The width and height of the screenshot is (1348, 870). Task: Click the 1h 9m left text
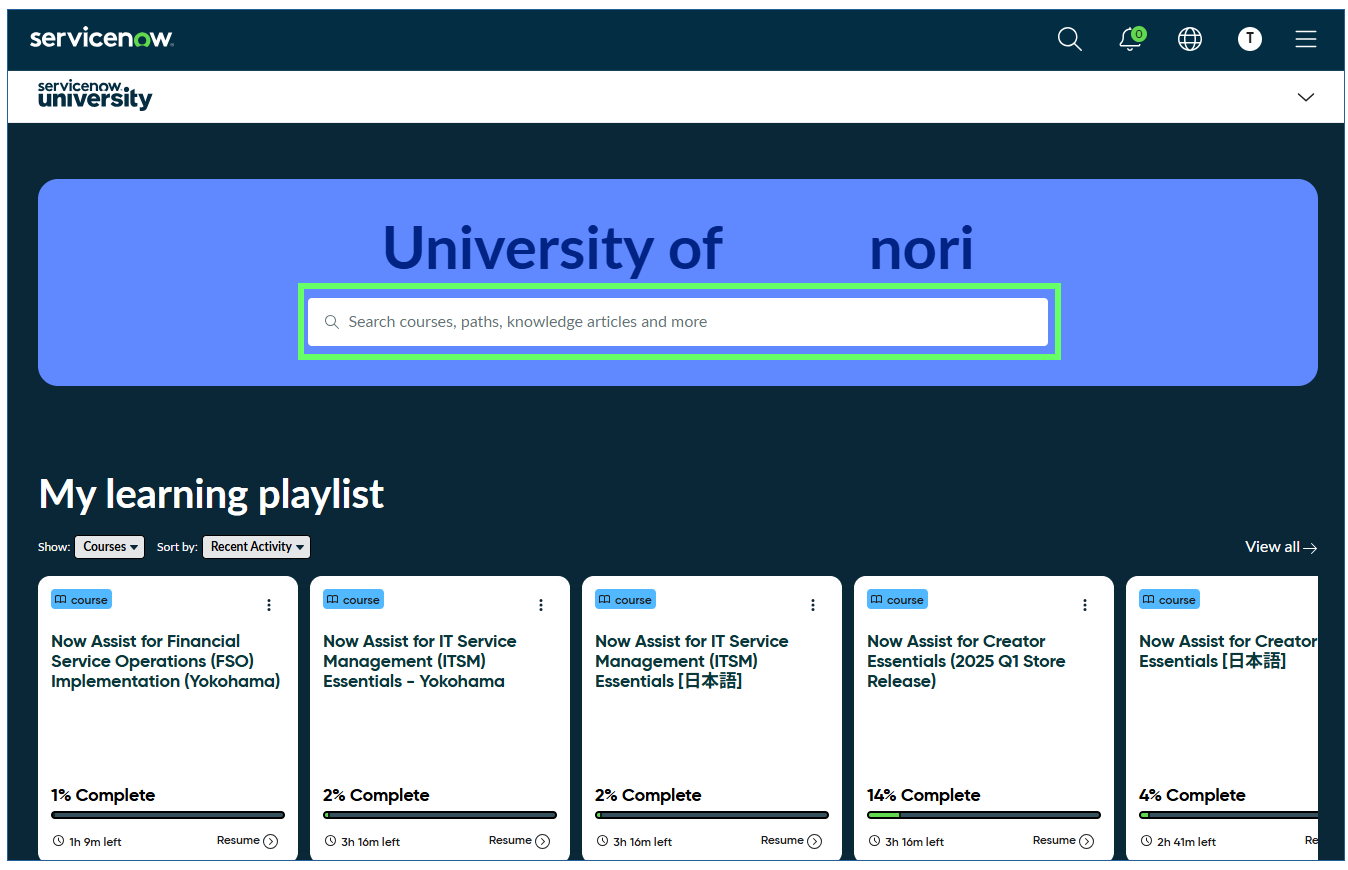click(95, 842)
